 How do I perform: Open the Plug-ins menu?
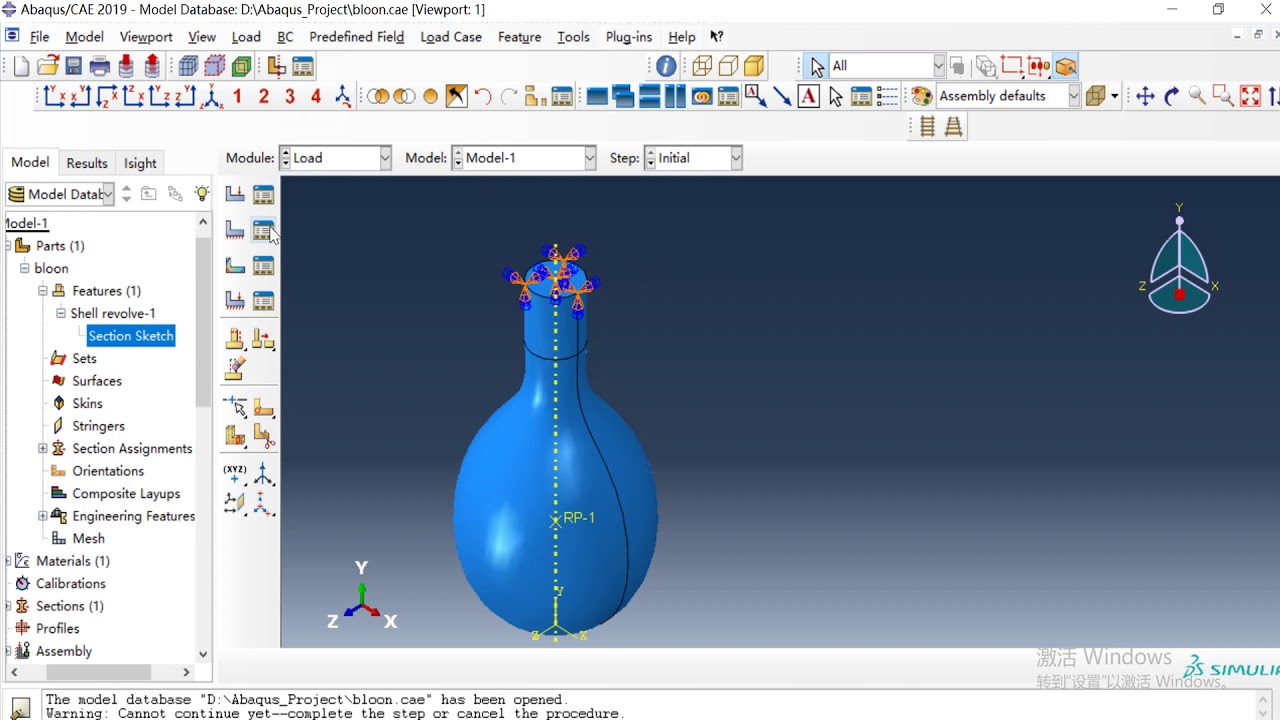[x=629, y=37]
